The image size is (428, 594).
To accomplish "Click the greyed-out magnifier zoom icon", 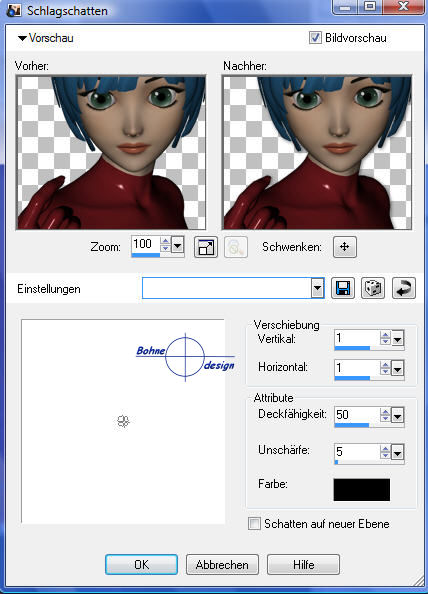I will click(236, 247).
